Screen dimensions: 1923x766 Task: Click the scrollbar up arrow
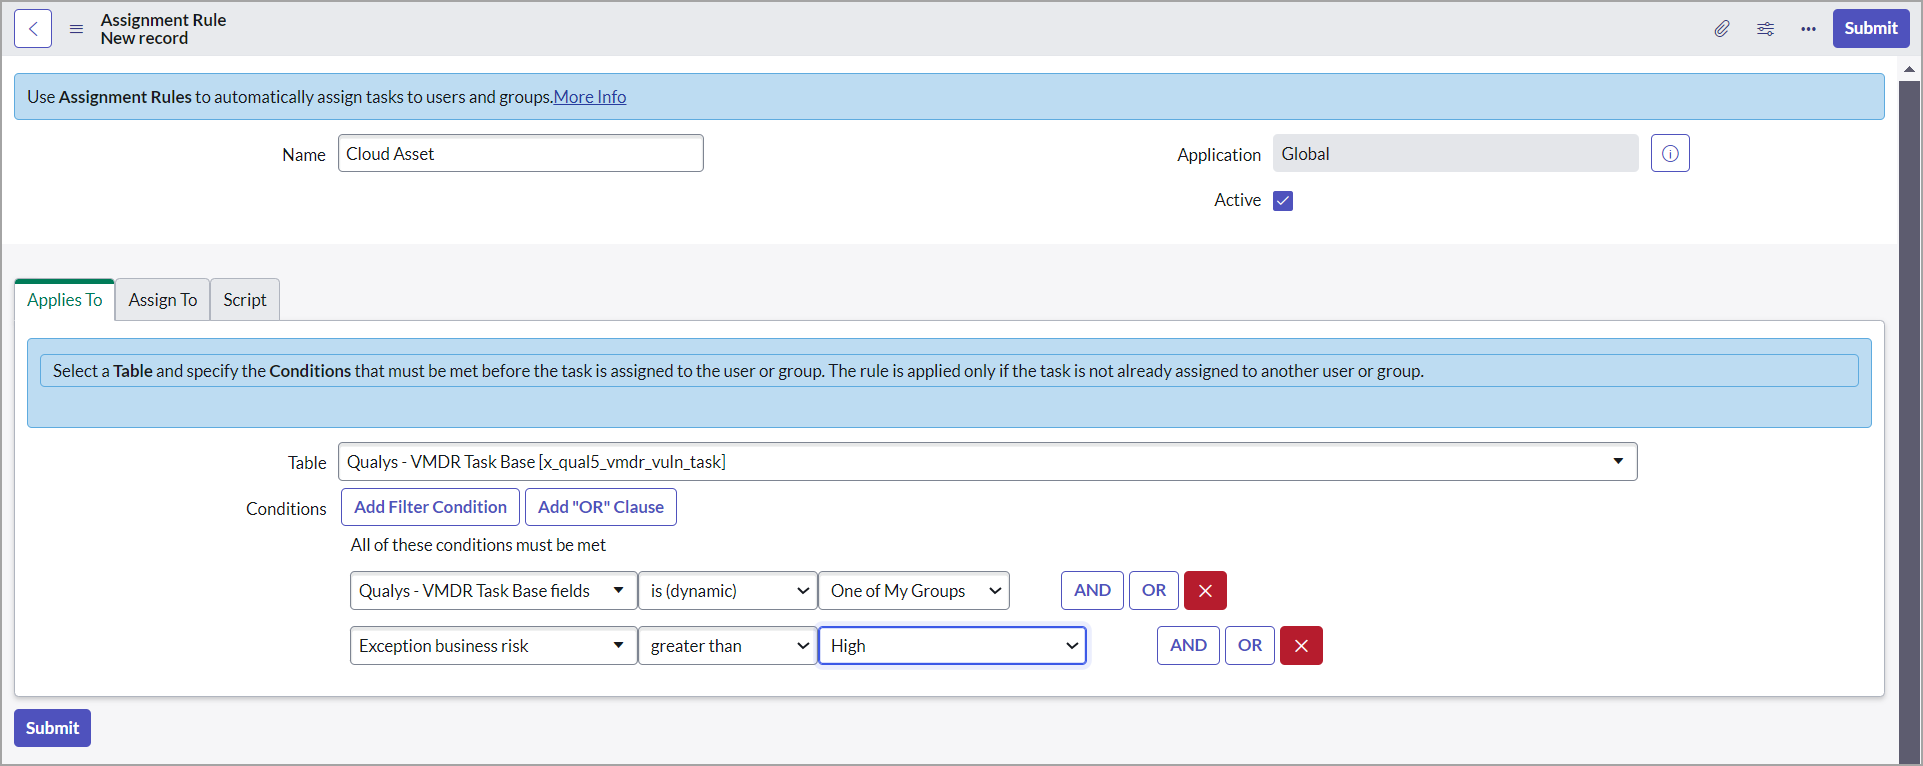[1909, 69]
